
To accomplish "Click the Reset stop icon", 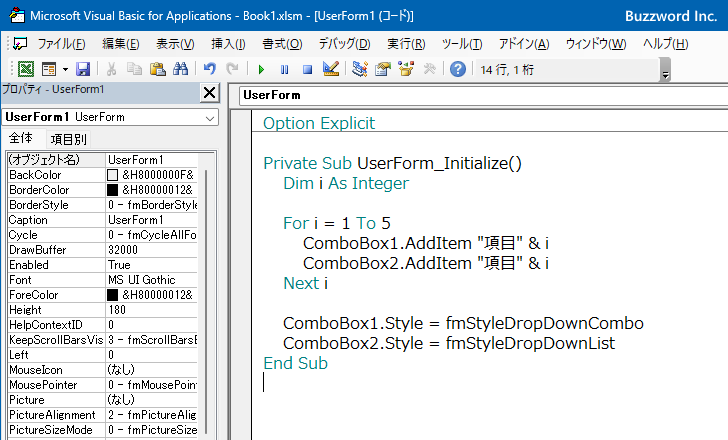I will 307,70.
